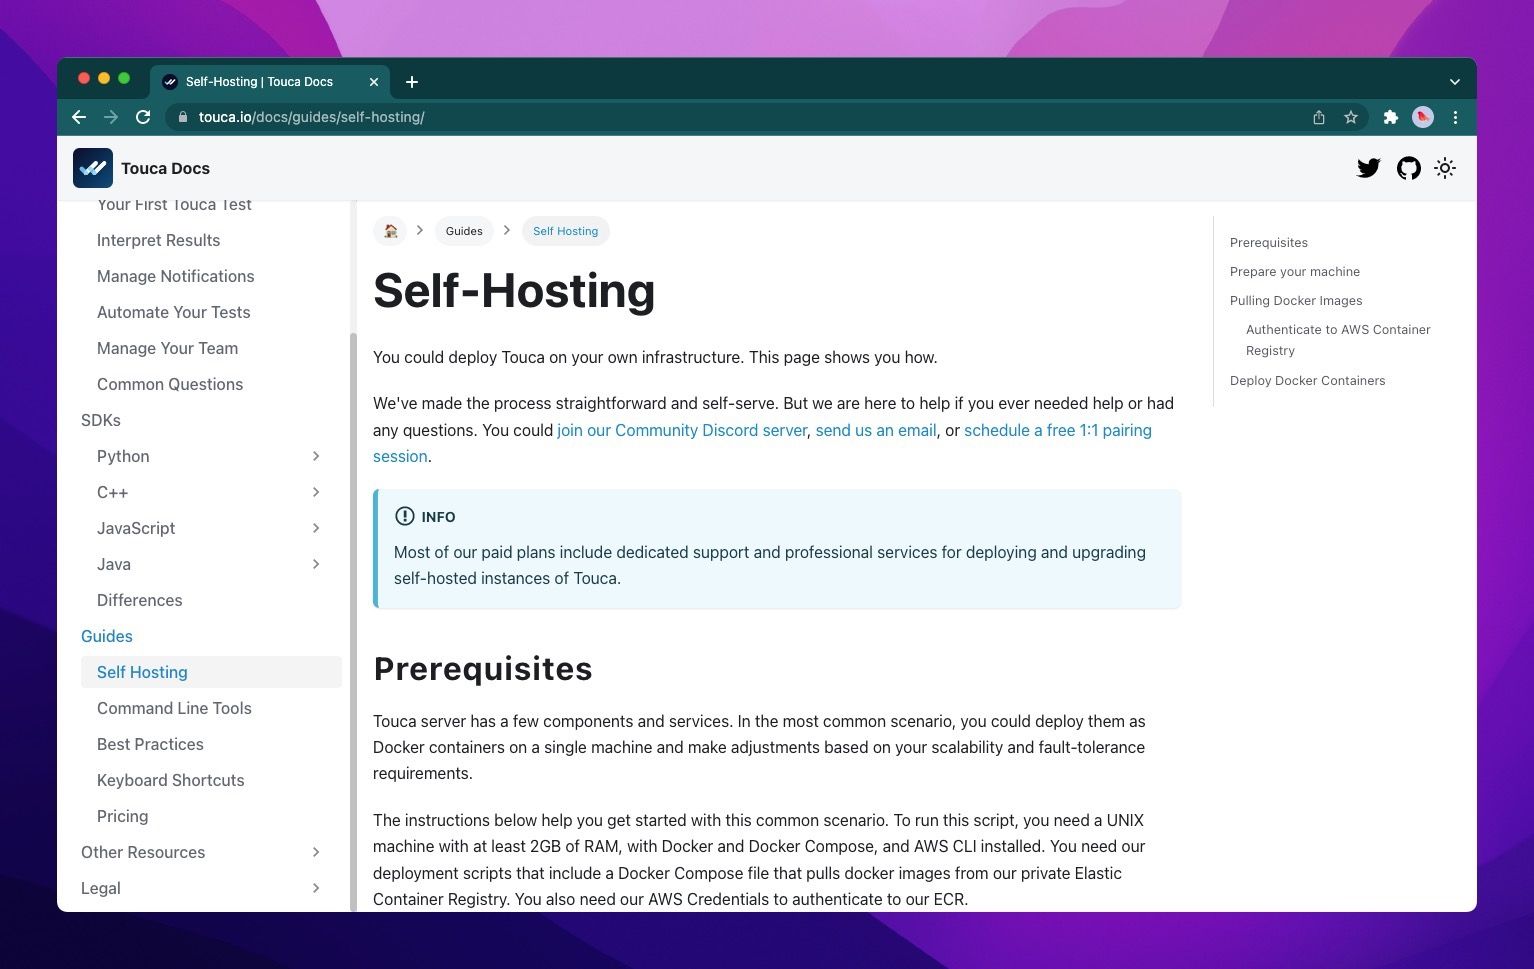Open the extensions puzzle icon
Screen dimensions: 1534x969
pos(1390,117)
